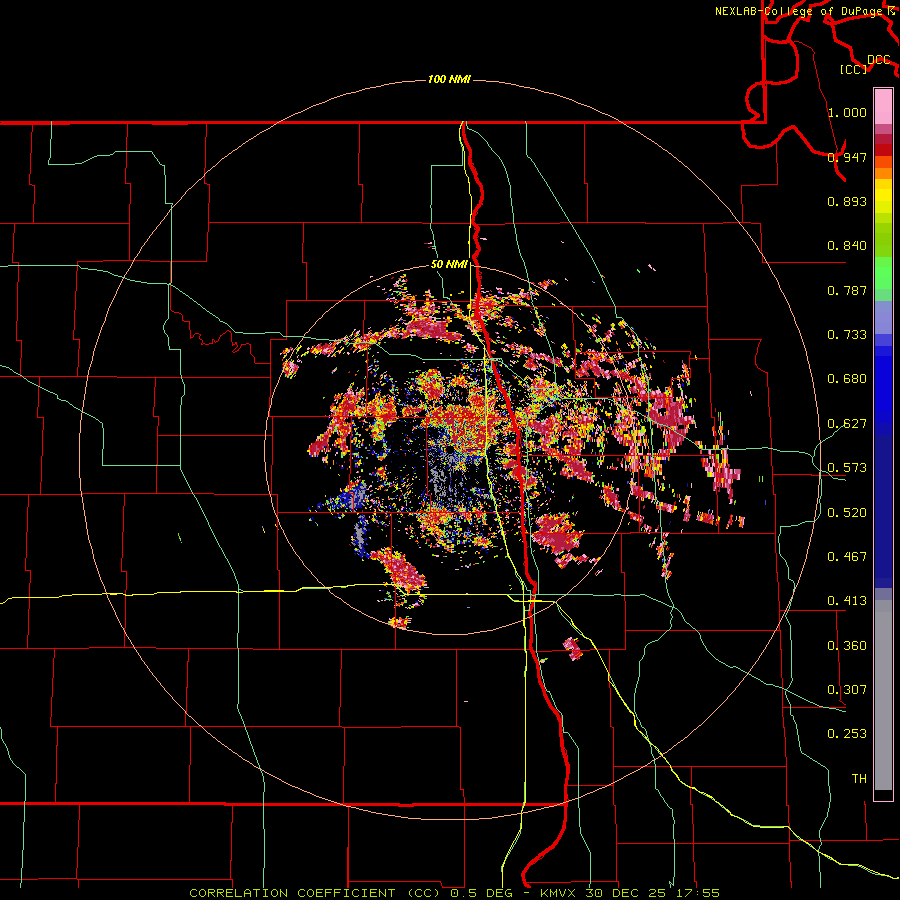Click the 0.840 legend value
Screen dimensions: 900x900
click(847, 246)
